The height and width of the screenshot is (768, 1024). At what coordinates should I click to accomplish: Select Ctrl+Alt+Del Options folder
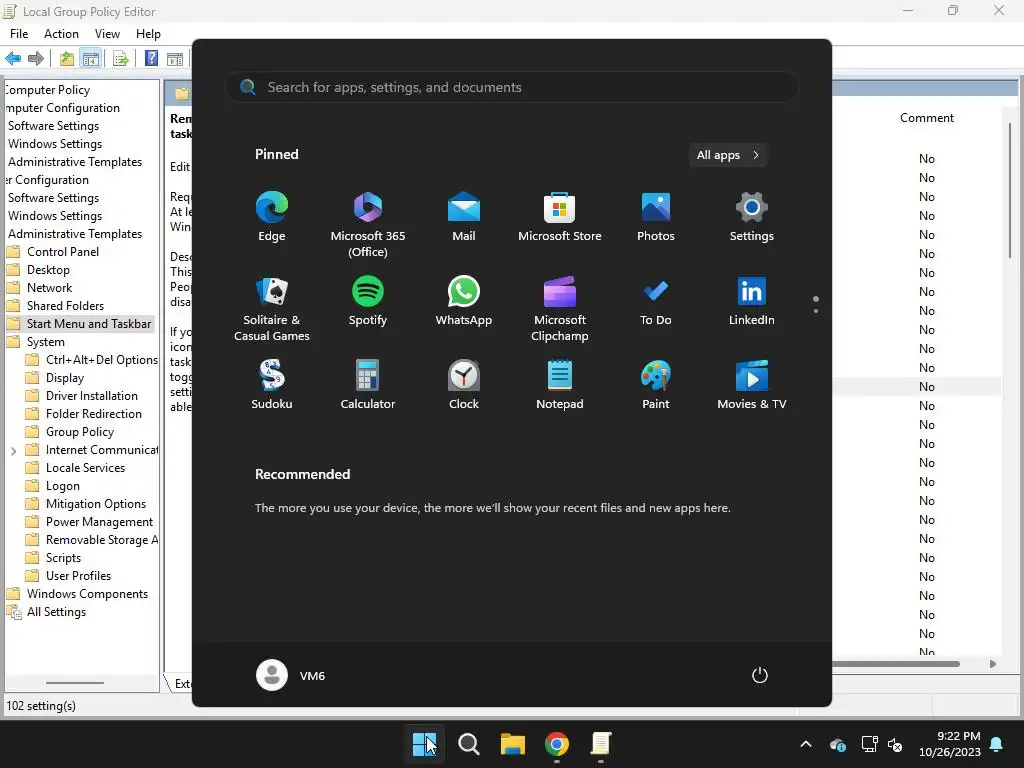pyautogui.click(x=101, y=360)
